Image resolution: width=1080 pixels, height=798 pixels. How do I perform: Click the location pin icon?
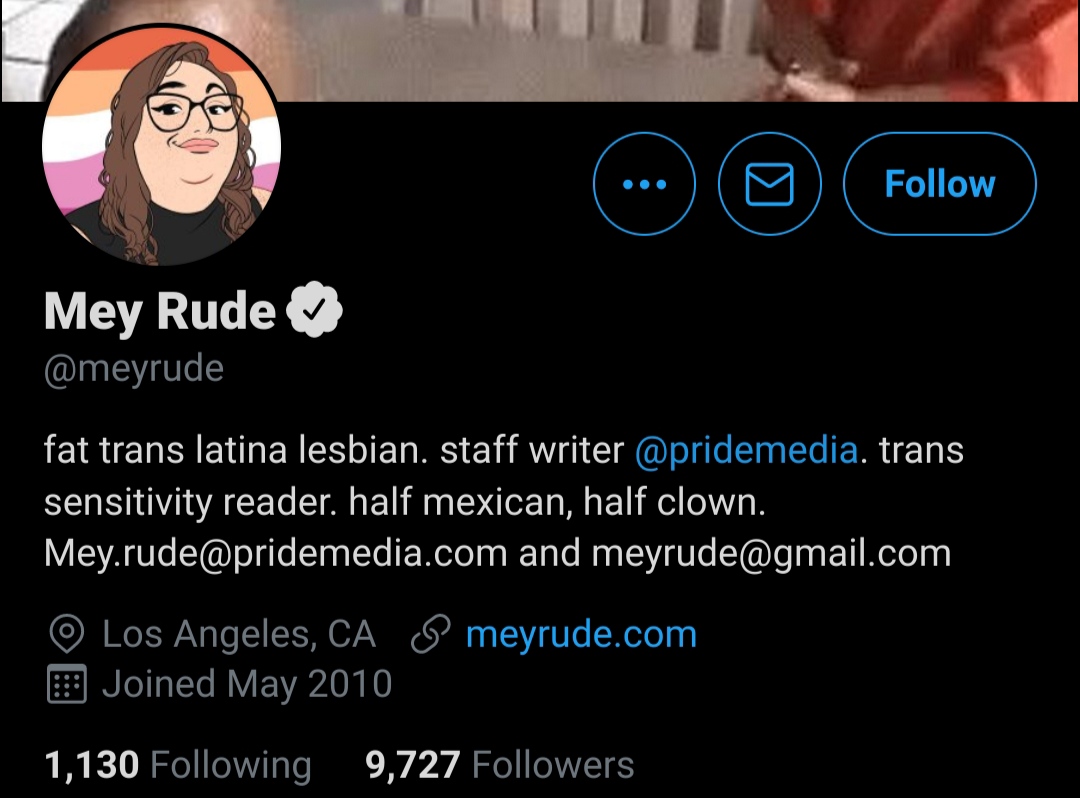pos(67,634)
